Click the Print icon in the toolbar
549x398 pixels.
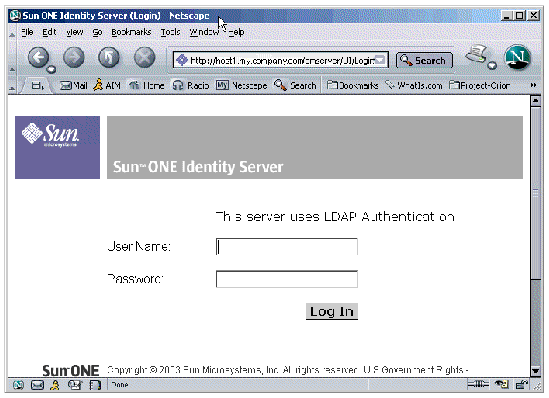476,54
